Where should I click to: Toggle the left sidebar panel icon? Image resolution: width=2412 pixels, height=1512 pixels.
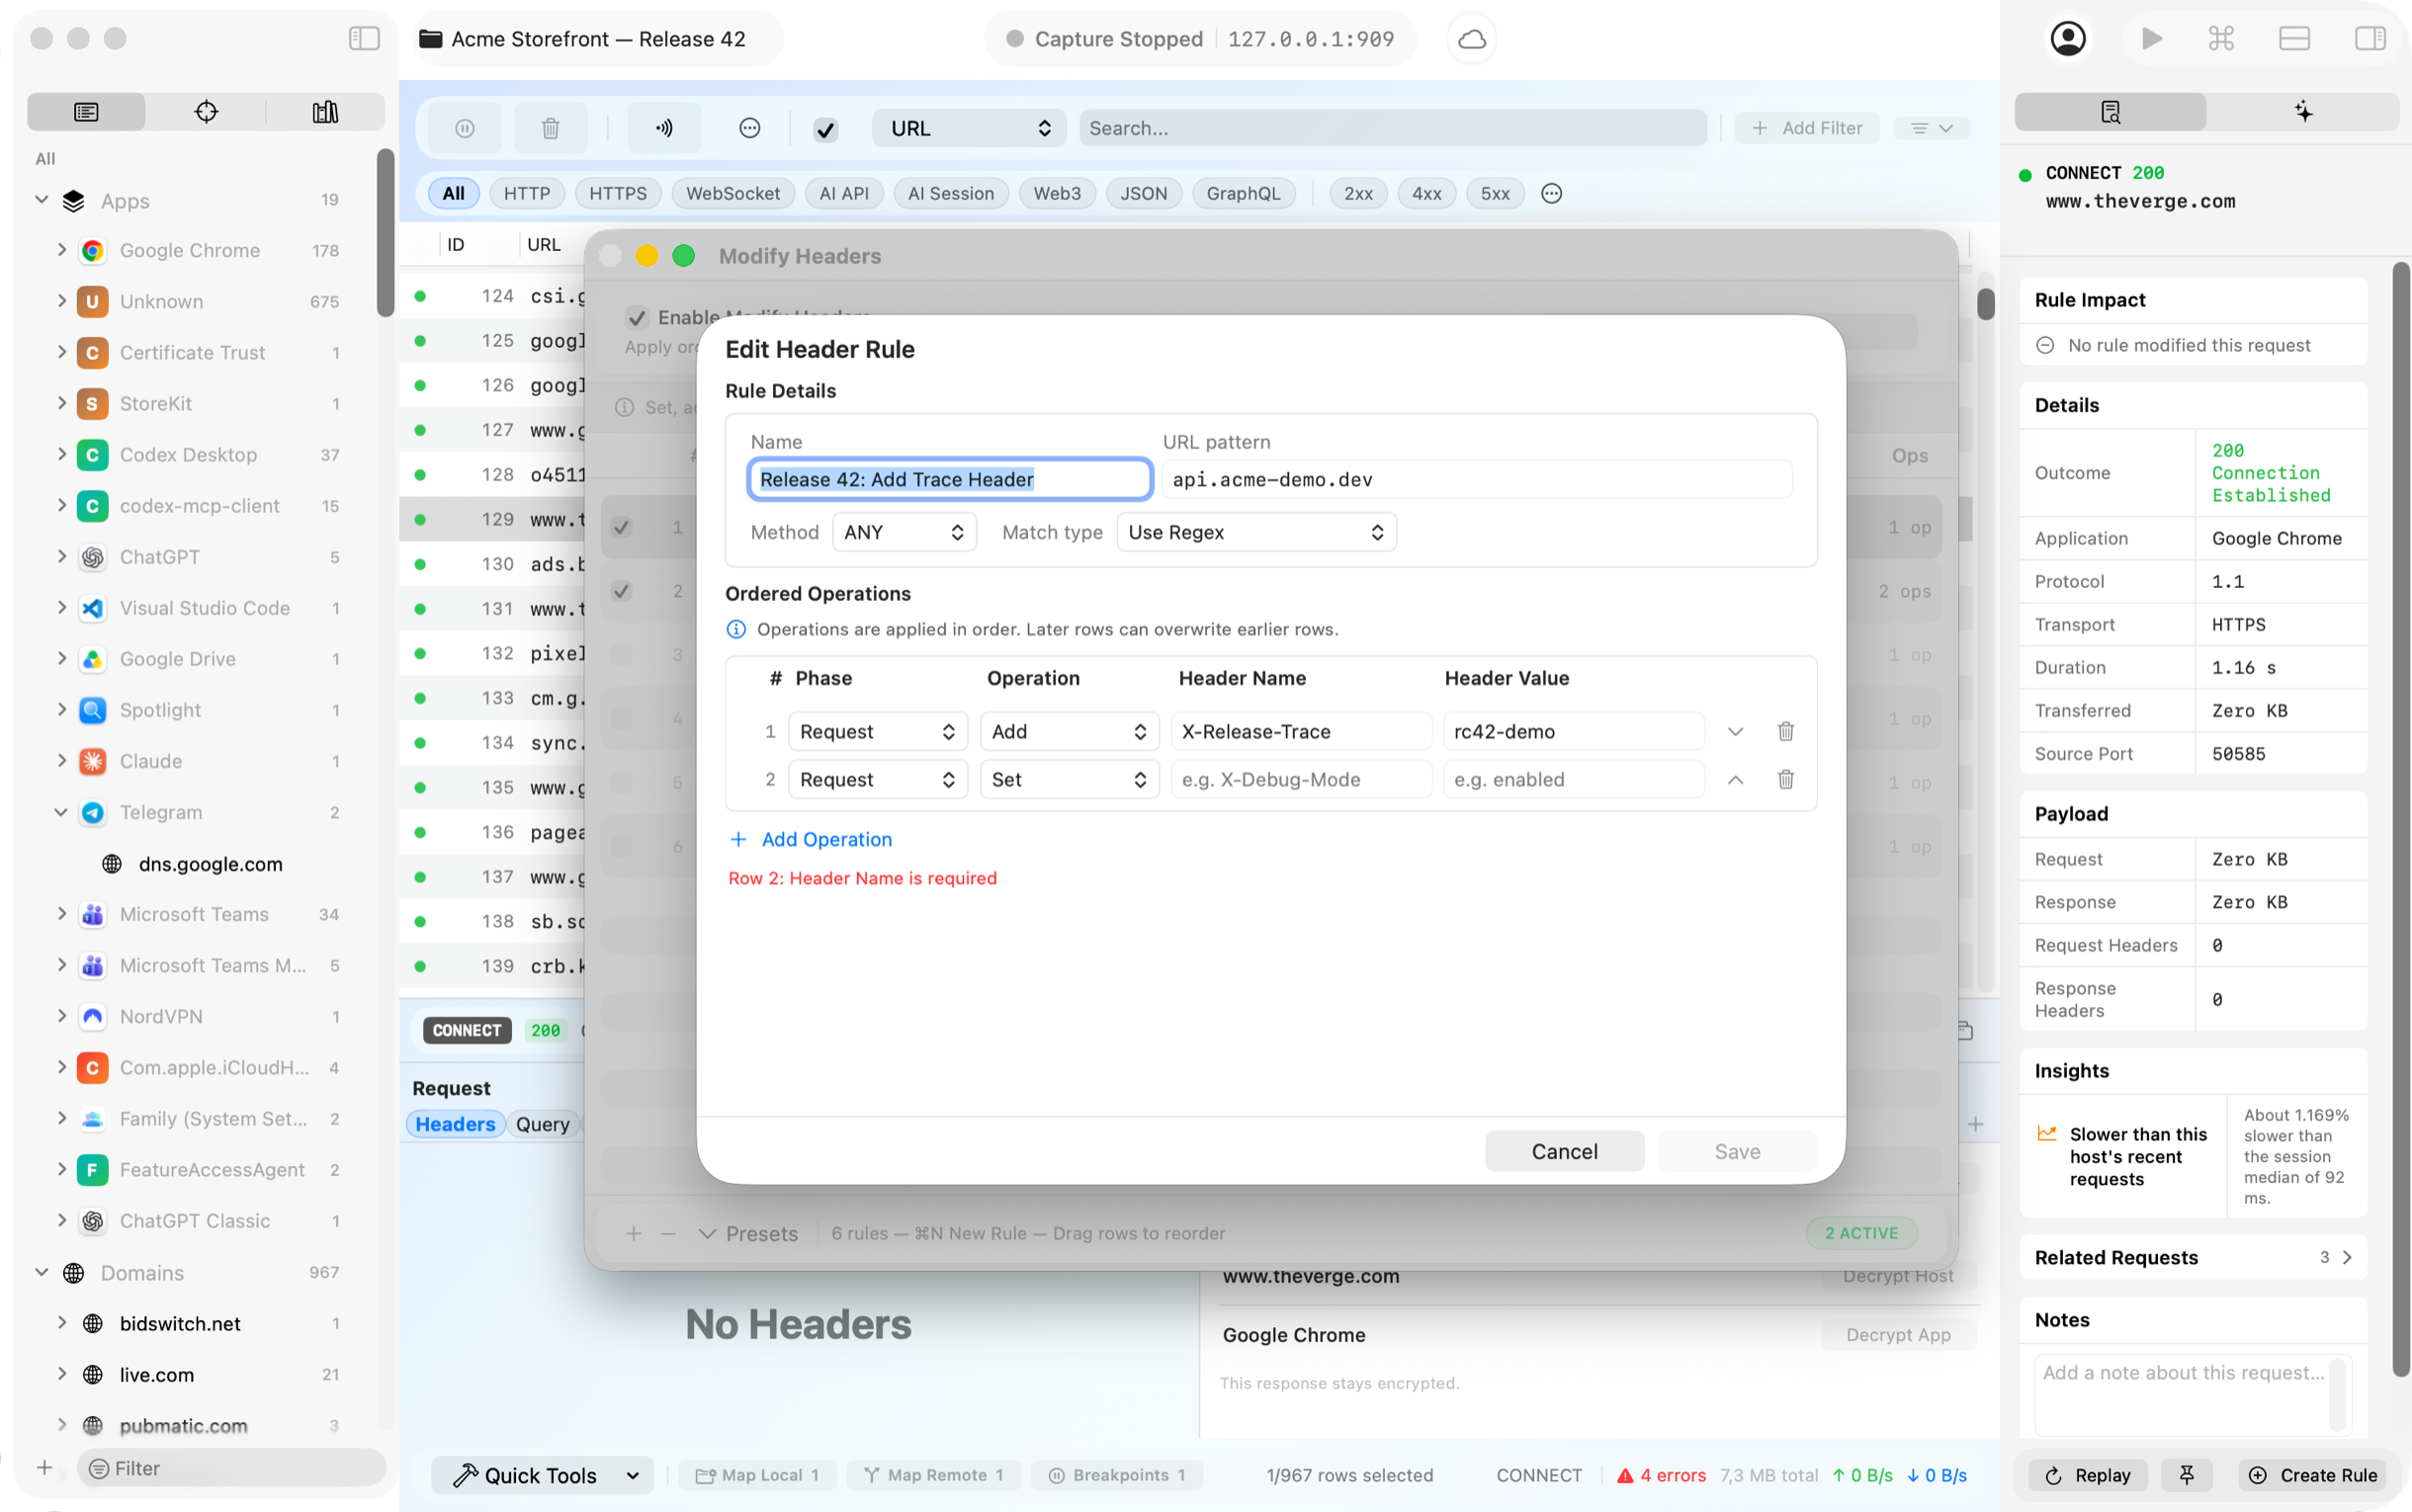364,38
